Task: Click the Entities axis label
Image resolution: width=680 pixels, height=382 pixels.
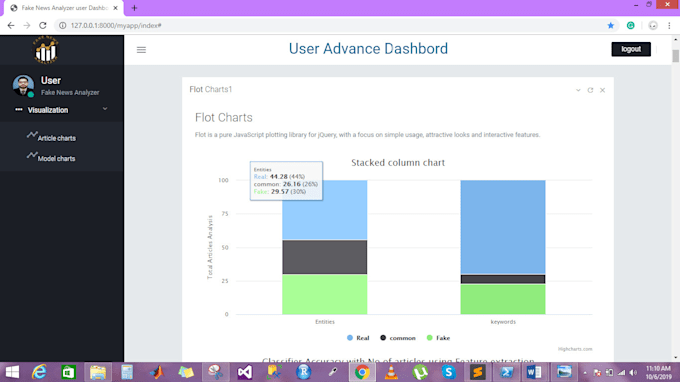Action: point(324,322)
